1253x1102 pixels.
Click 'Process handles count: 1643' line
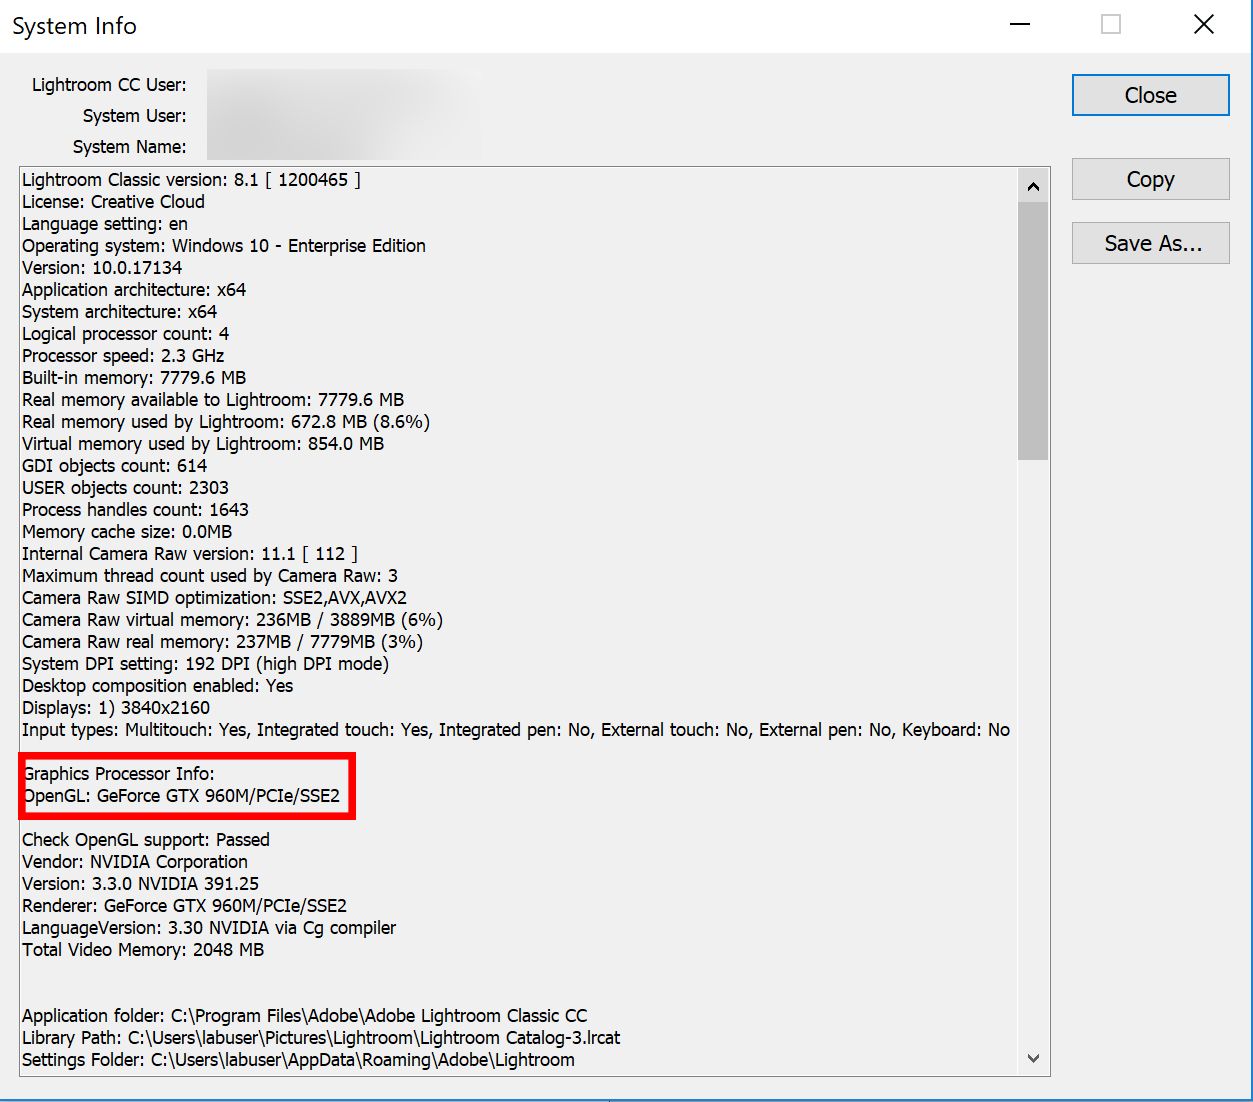135,510
